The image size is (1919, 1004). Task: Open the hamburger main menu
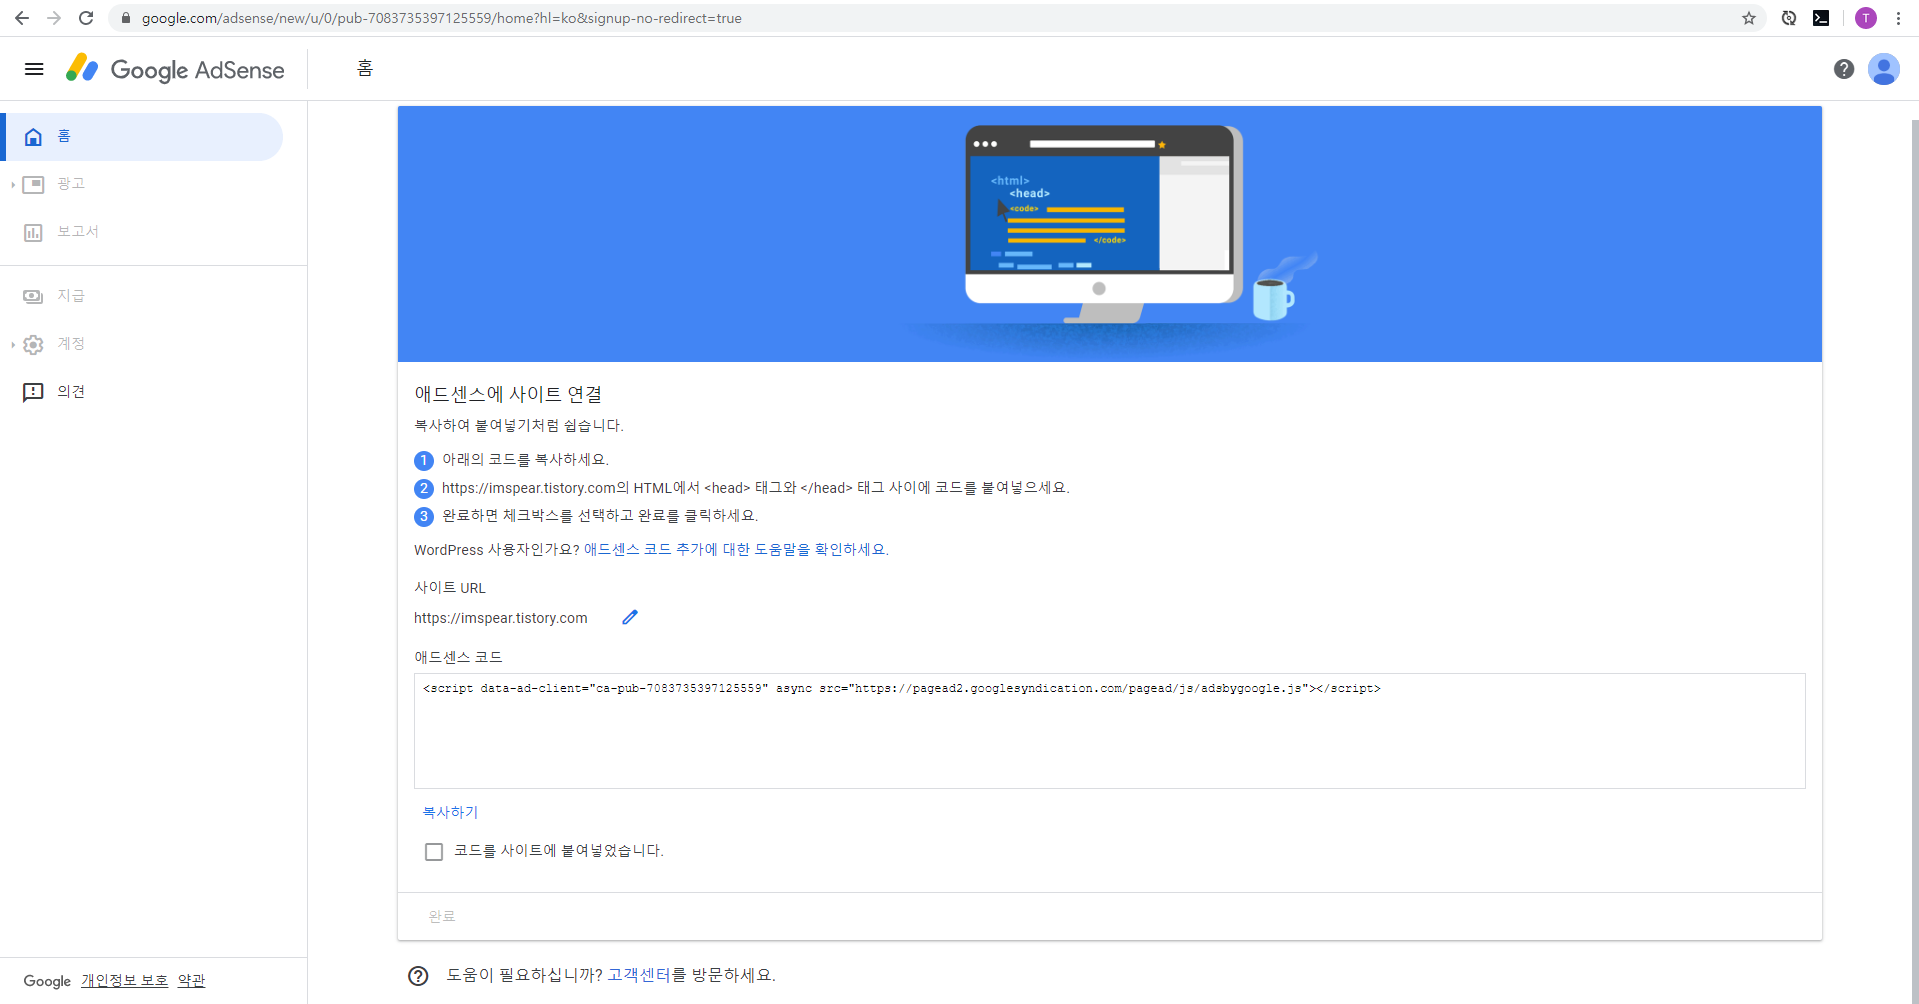tap(34, 69)
